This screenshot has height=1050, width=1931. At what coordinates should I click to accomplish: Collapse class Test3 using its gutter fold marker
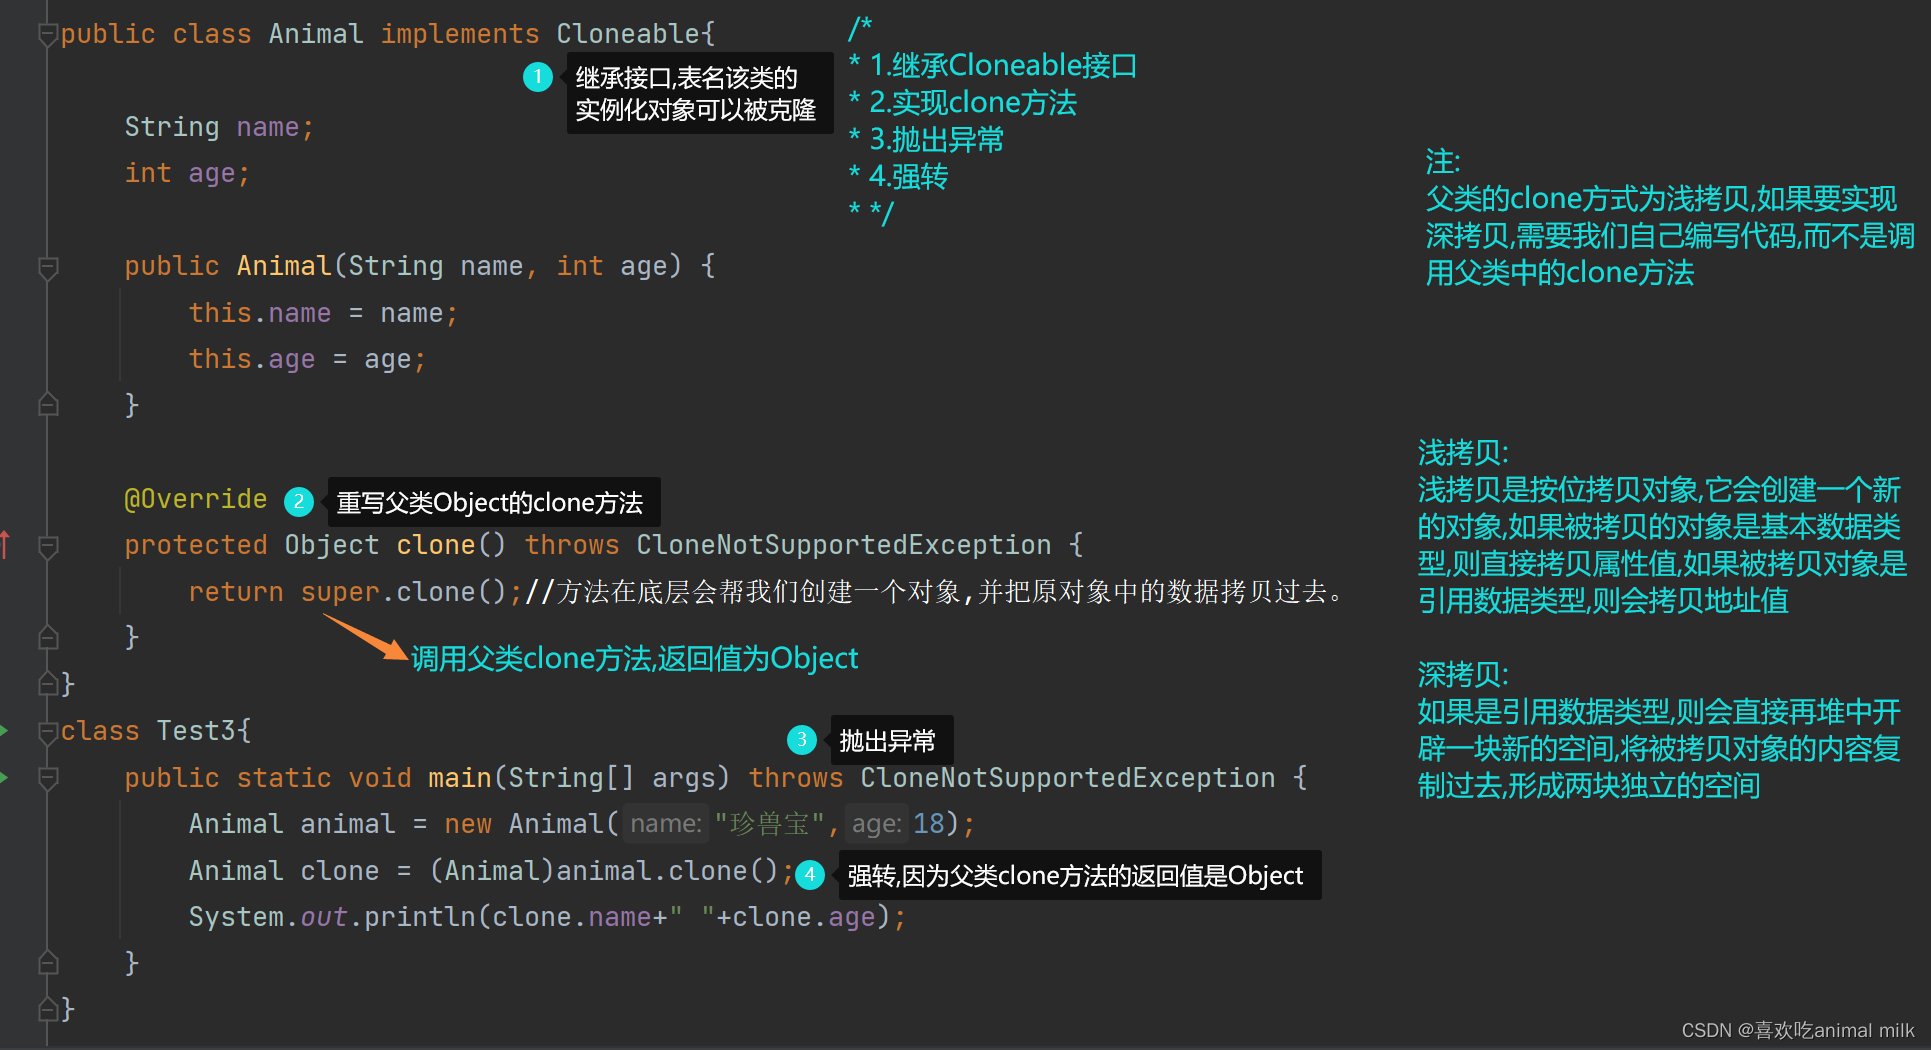(x=47, y=731)
